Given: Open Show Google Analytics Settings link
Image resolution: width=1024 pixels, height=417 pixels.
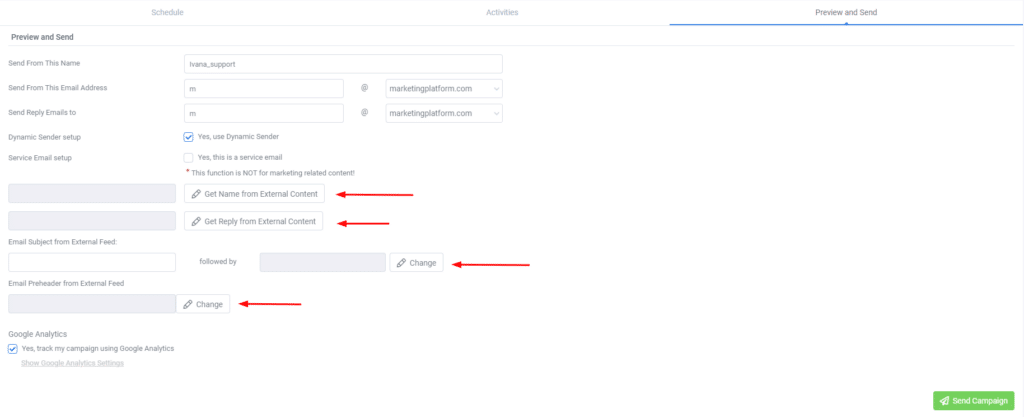Looking at the screenshot, I should tap(72, 363).
